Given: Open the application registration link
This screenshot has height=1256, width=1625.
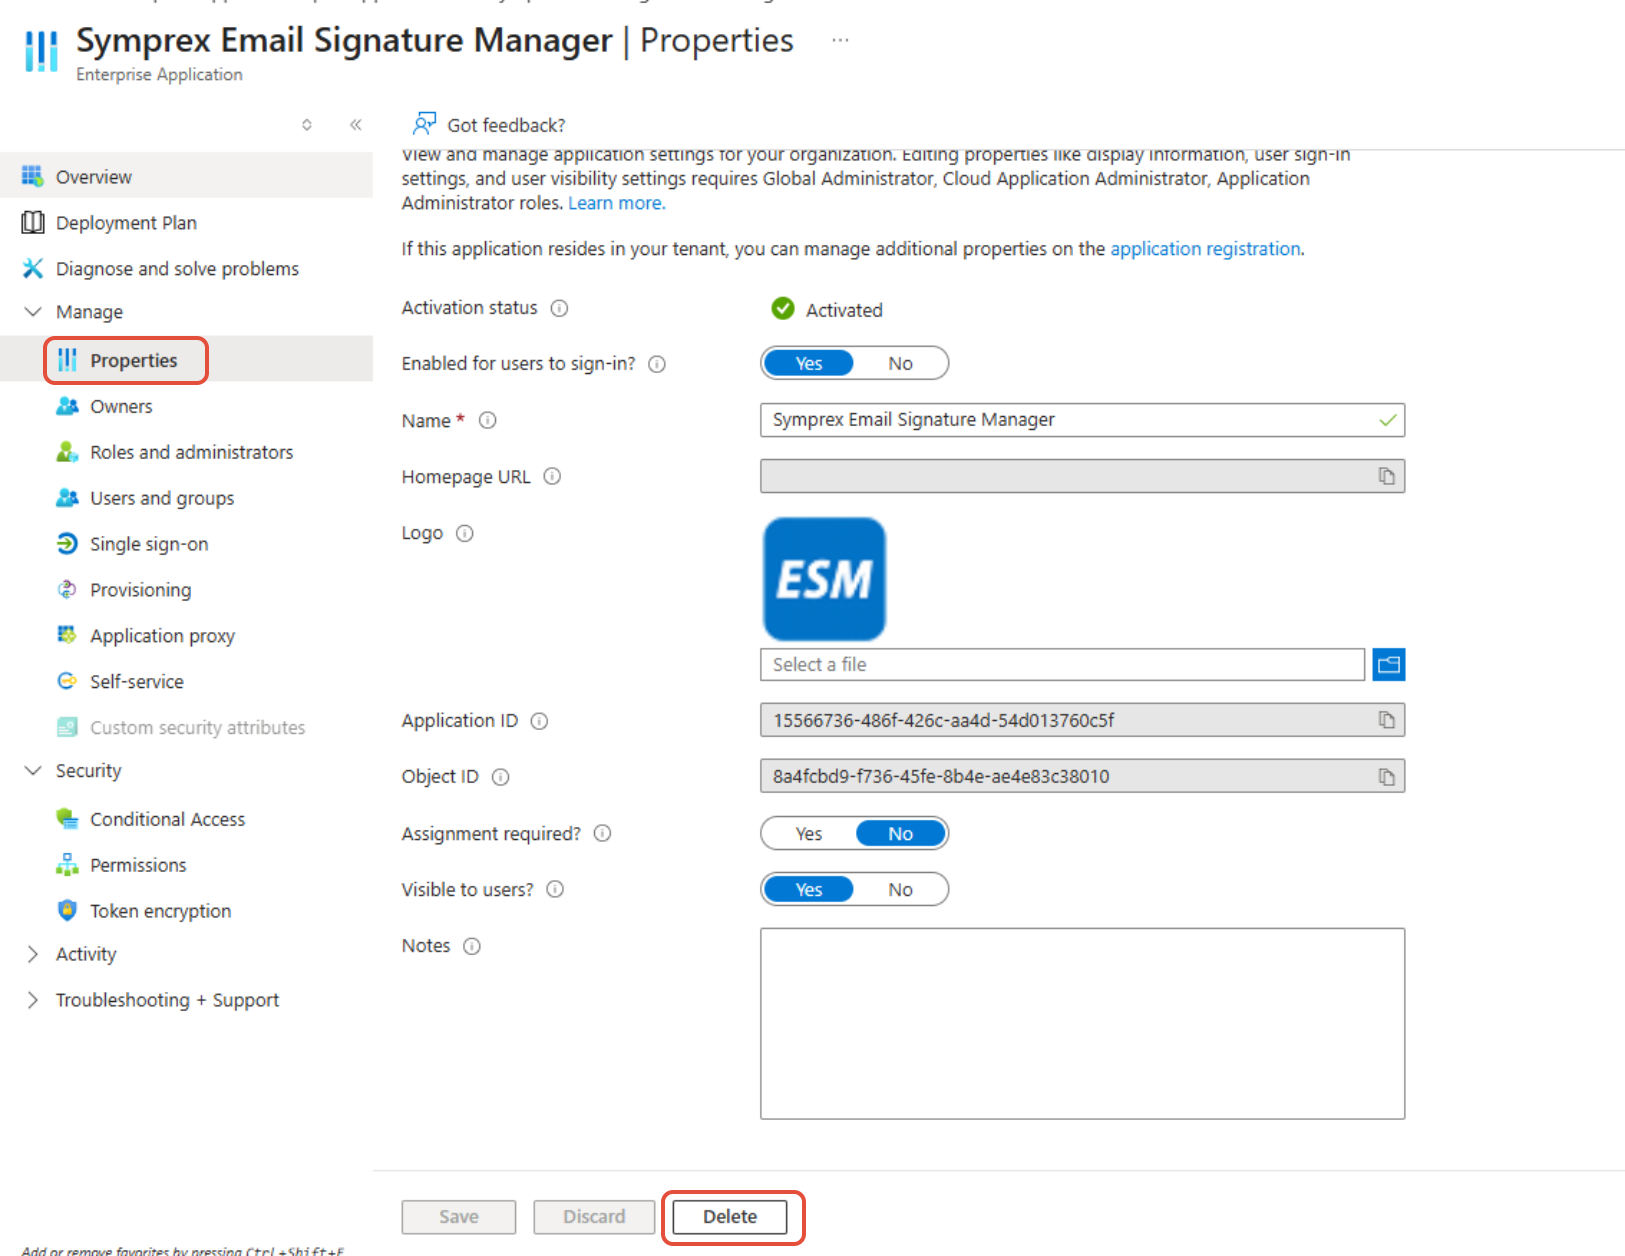Looking at the screenshot, I should pyautogui.click(x=1205, y=249).
